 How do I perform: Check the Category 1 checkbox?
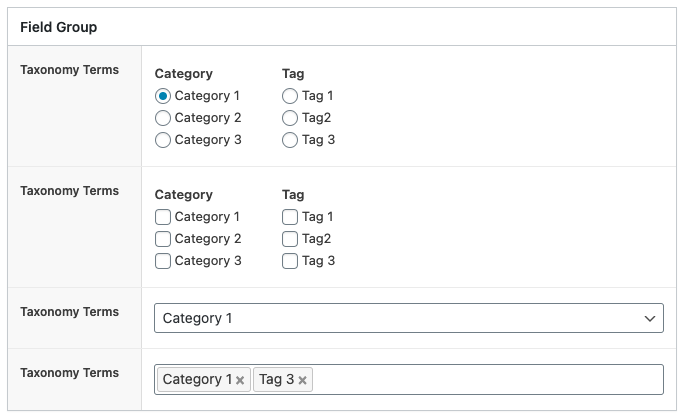coord(163,217)
